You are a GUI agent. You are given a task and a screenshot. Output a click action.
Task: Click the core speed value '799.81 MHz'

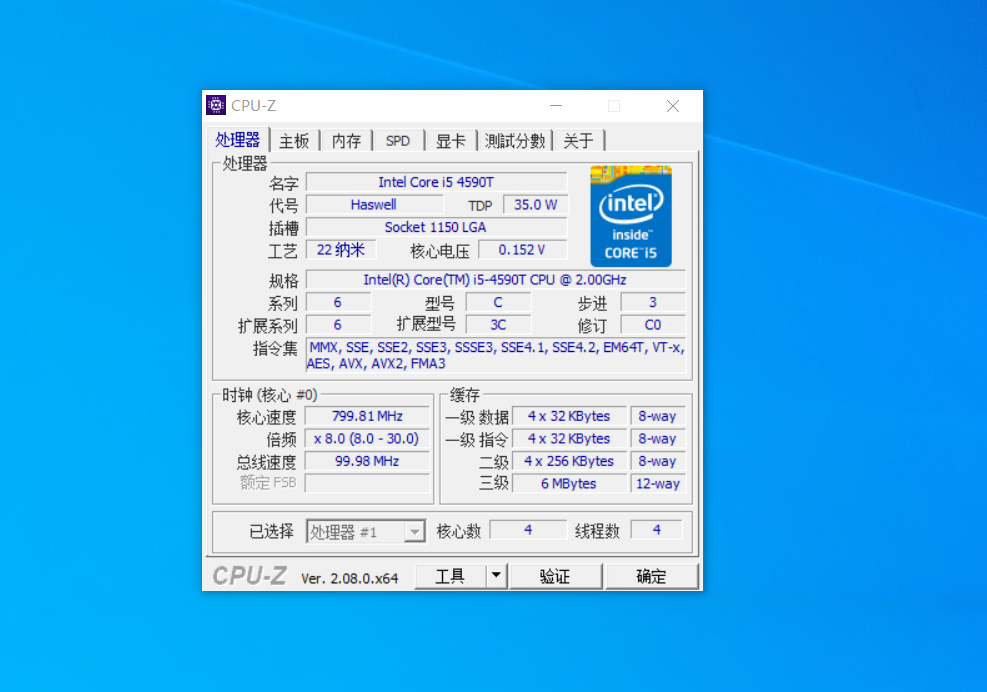tap(368, 416)
